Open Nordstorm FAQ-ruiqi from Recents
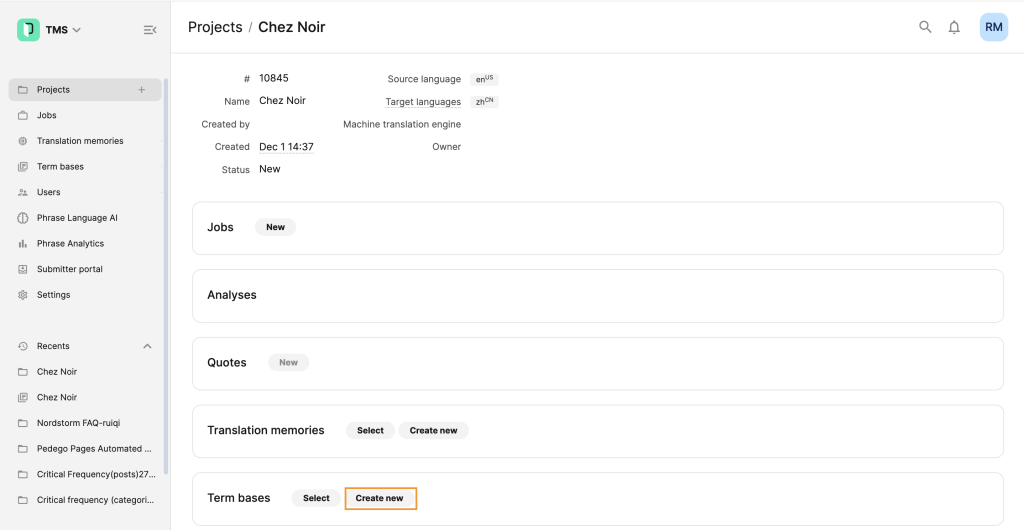Image resolution: width=1024 pixels, height=530 pixels. point(78,423)
